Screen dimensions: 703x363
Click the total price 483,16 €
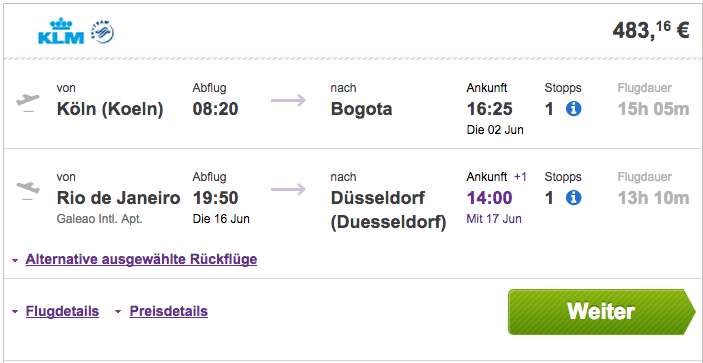pos(651,31)
